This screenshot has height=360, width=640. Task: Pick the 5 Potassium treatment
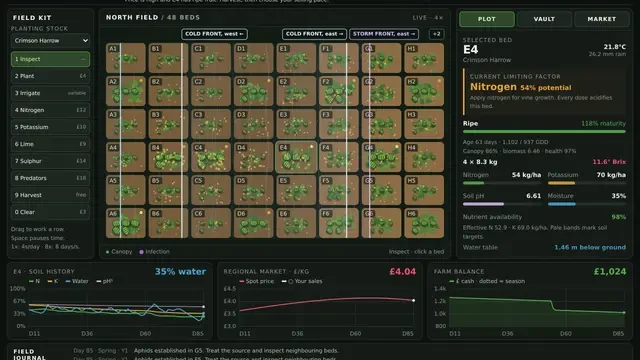tap(50, 127)
